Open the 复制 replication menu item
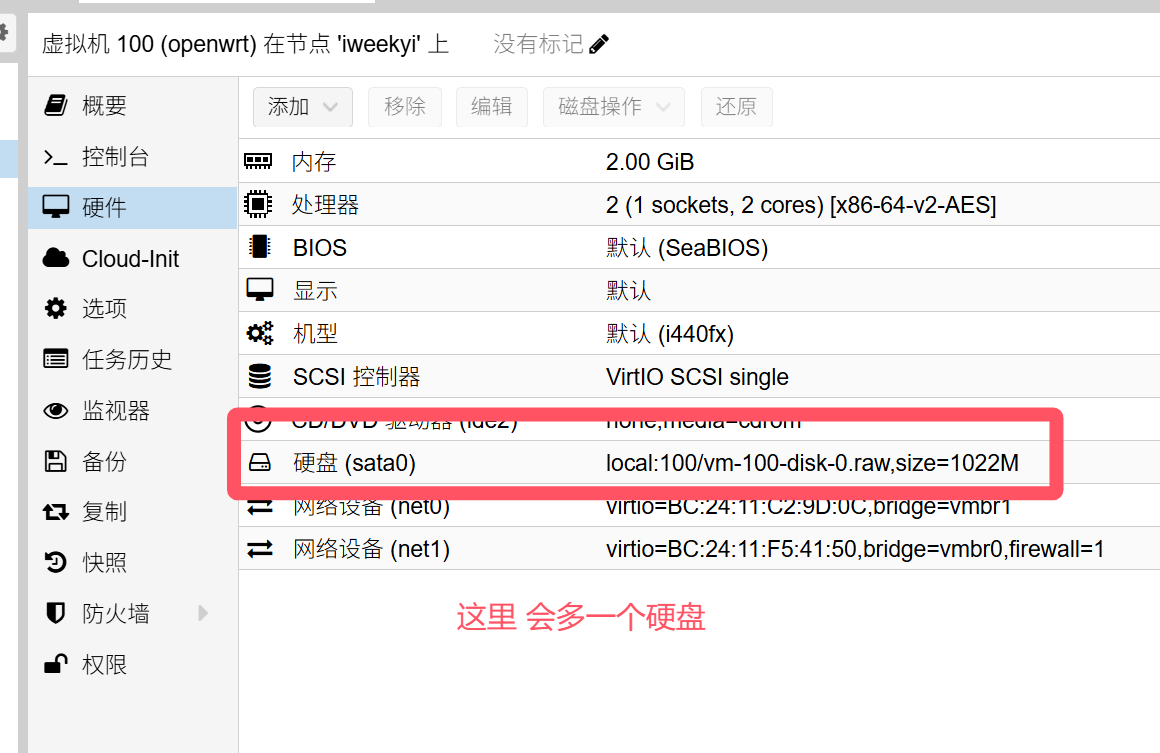This screenshot has height=753, width=1160. pos(104,512)
